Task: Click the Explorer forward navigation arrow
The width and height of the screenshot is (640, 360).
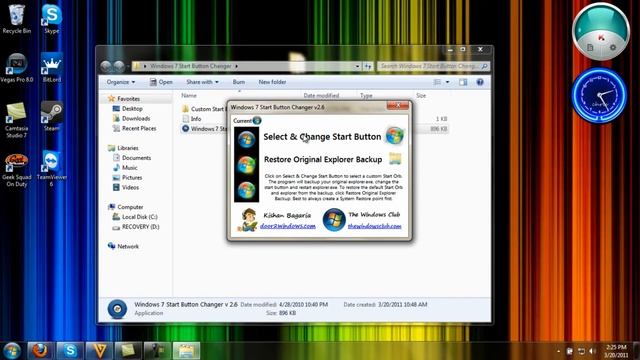Action: pyautogui.click(x=119, y=66)
